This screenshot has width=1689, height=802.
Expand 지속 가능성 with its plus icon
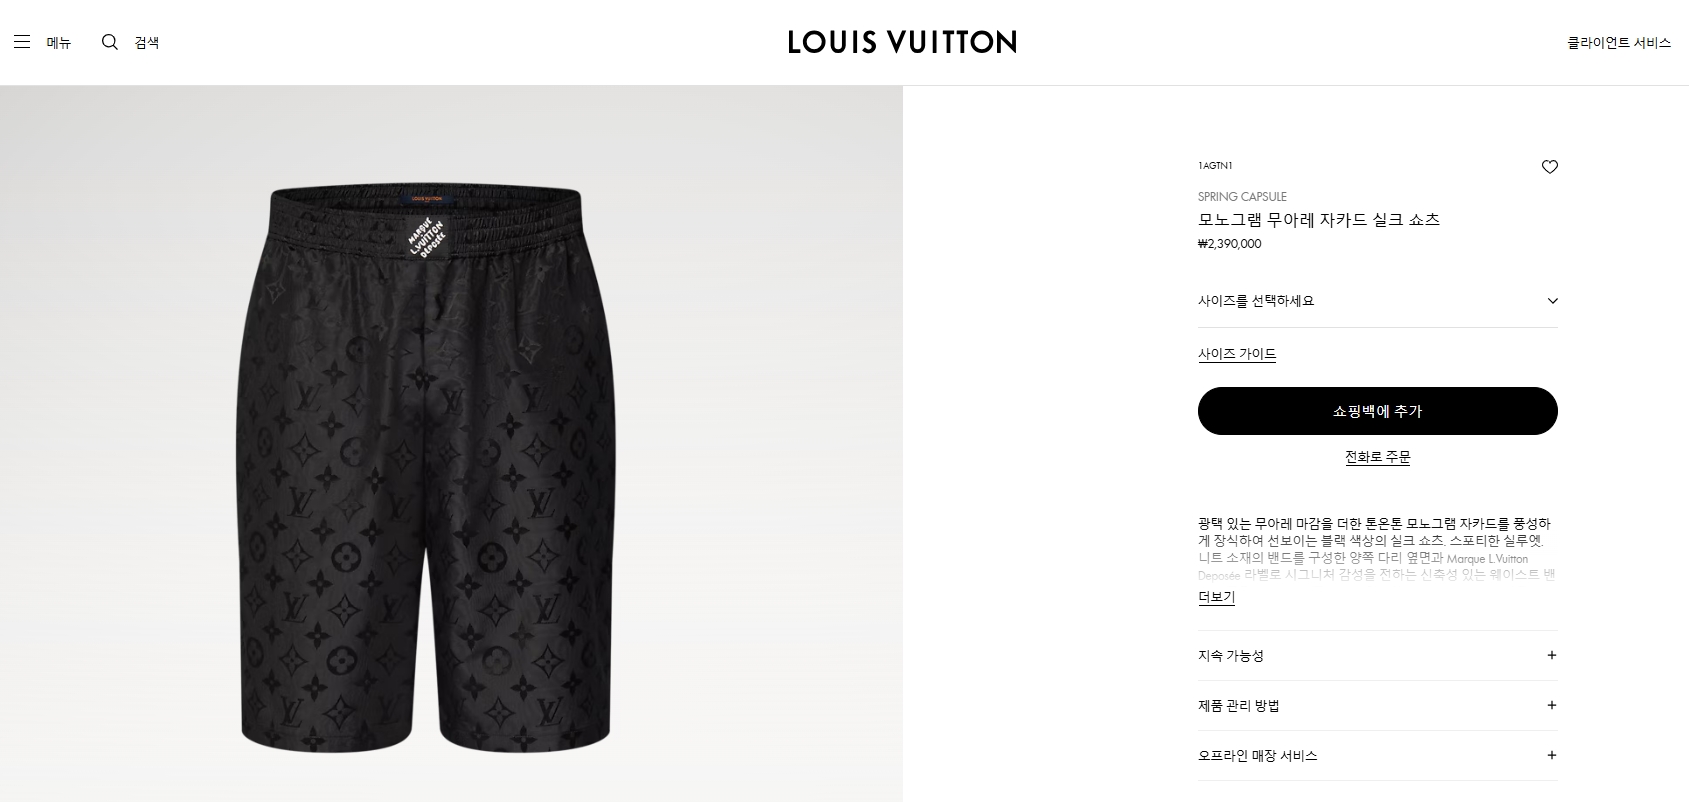(x=1551, y=656)
